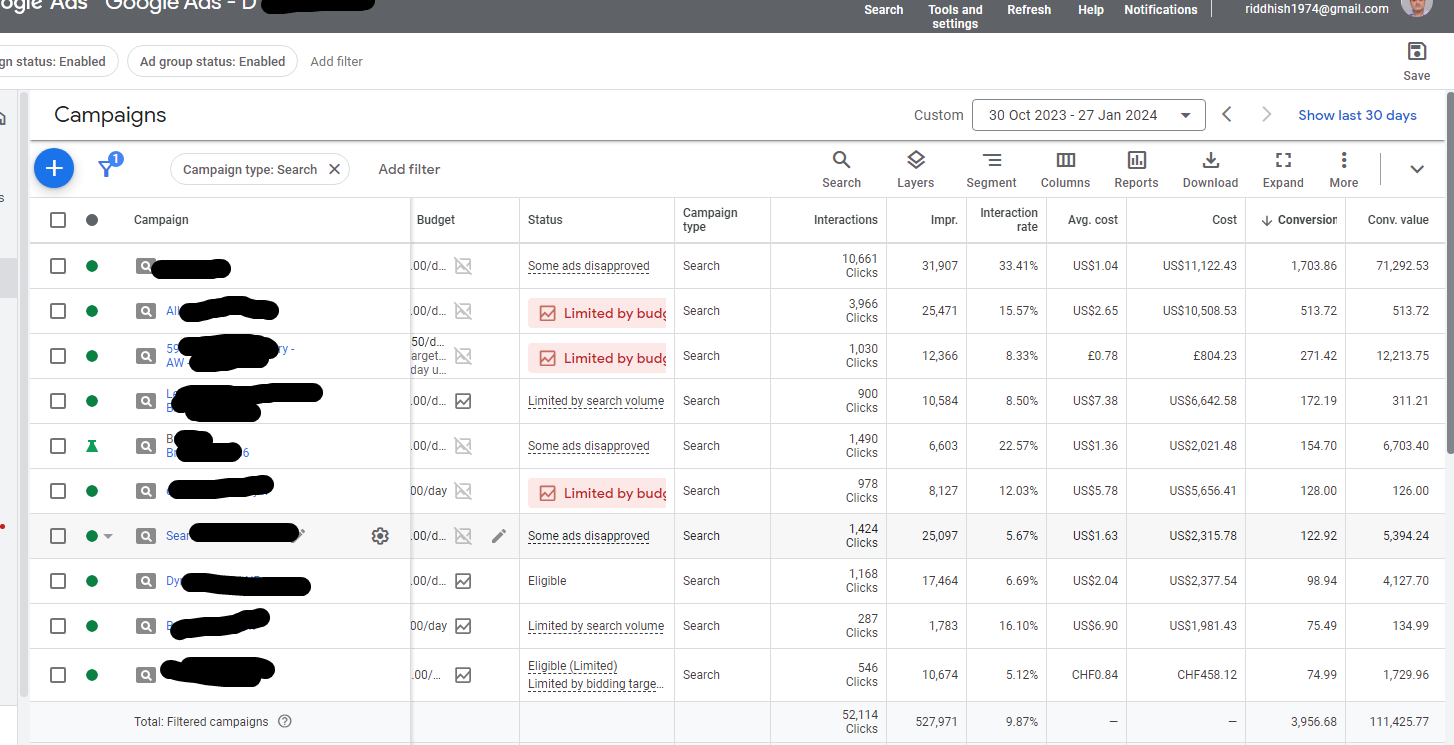Expand the table to full screen

click(1283, 169)
